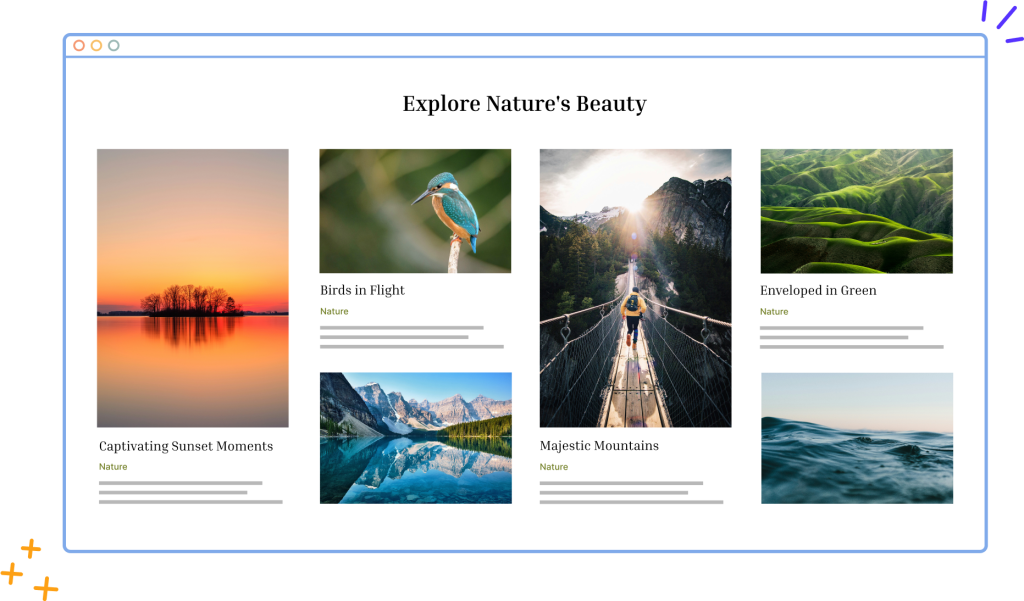This screenshot has height=601, width=1024.
Task: Open the sunset island reflection photo
Action: click(192, 288)
